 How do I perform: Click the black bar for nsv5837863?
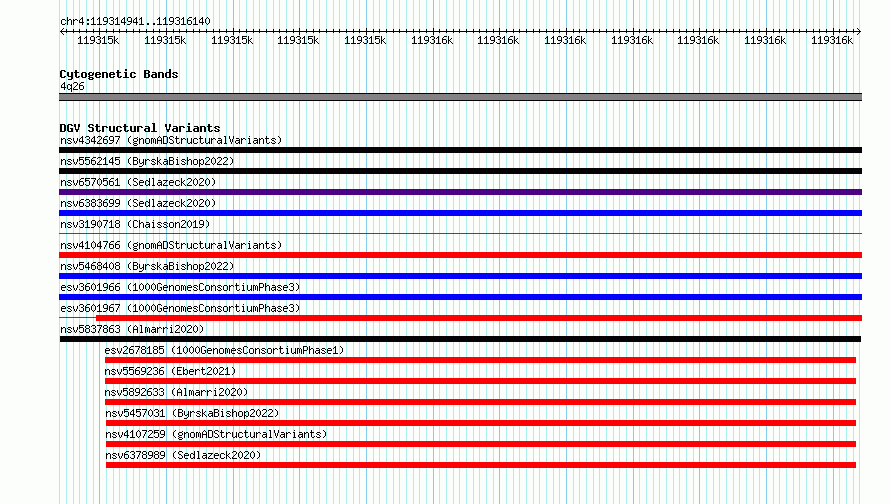(x=460, y=339)
